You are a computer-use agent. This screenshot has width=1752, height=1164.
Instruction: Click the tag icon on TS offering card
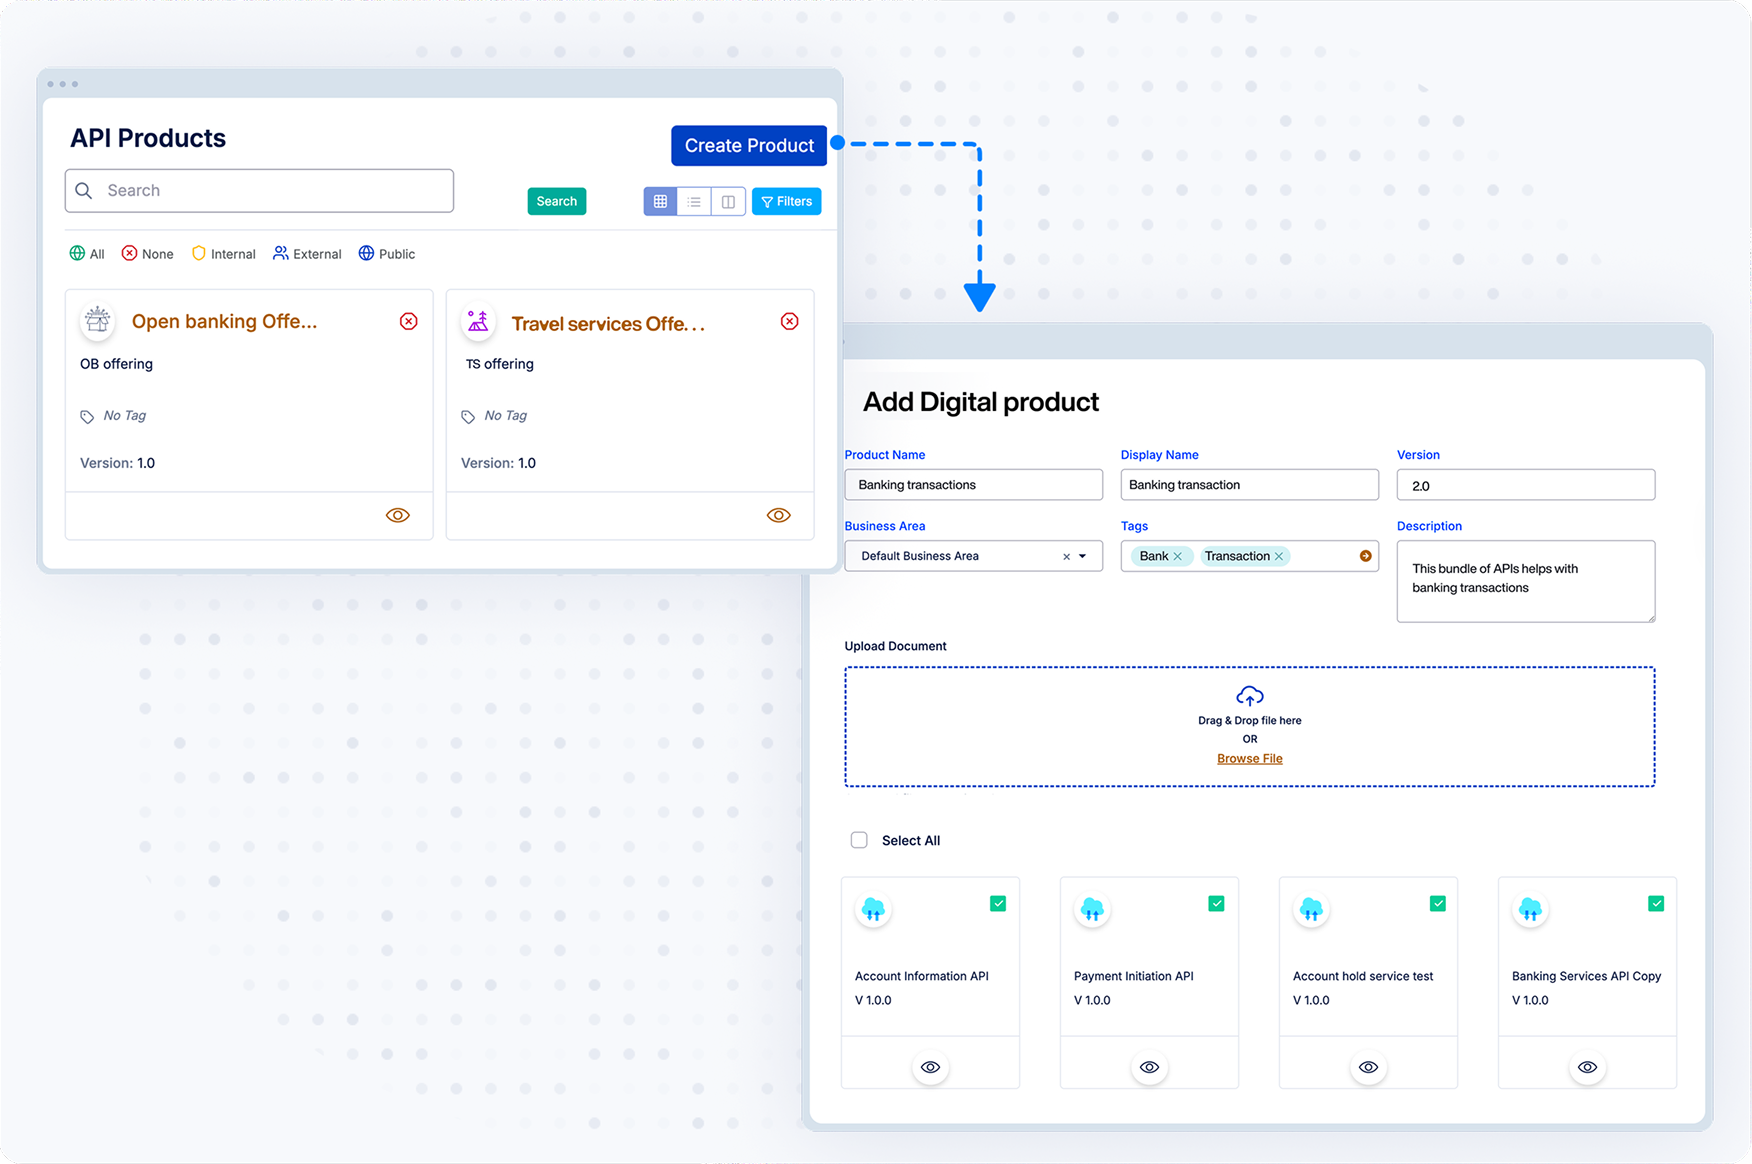tap(468, 416)
